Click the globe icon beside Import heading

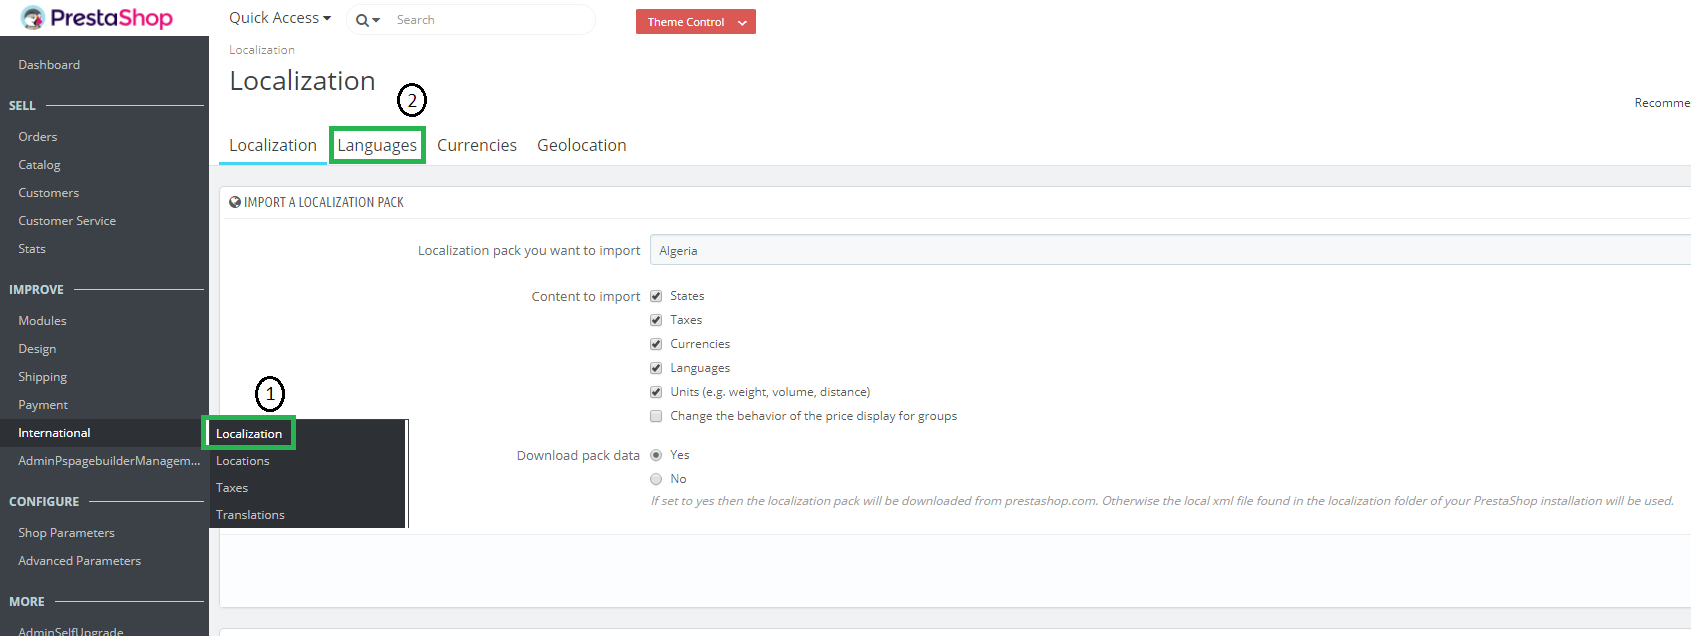(x=235, y=202)
